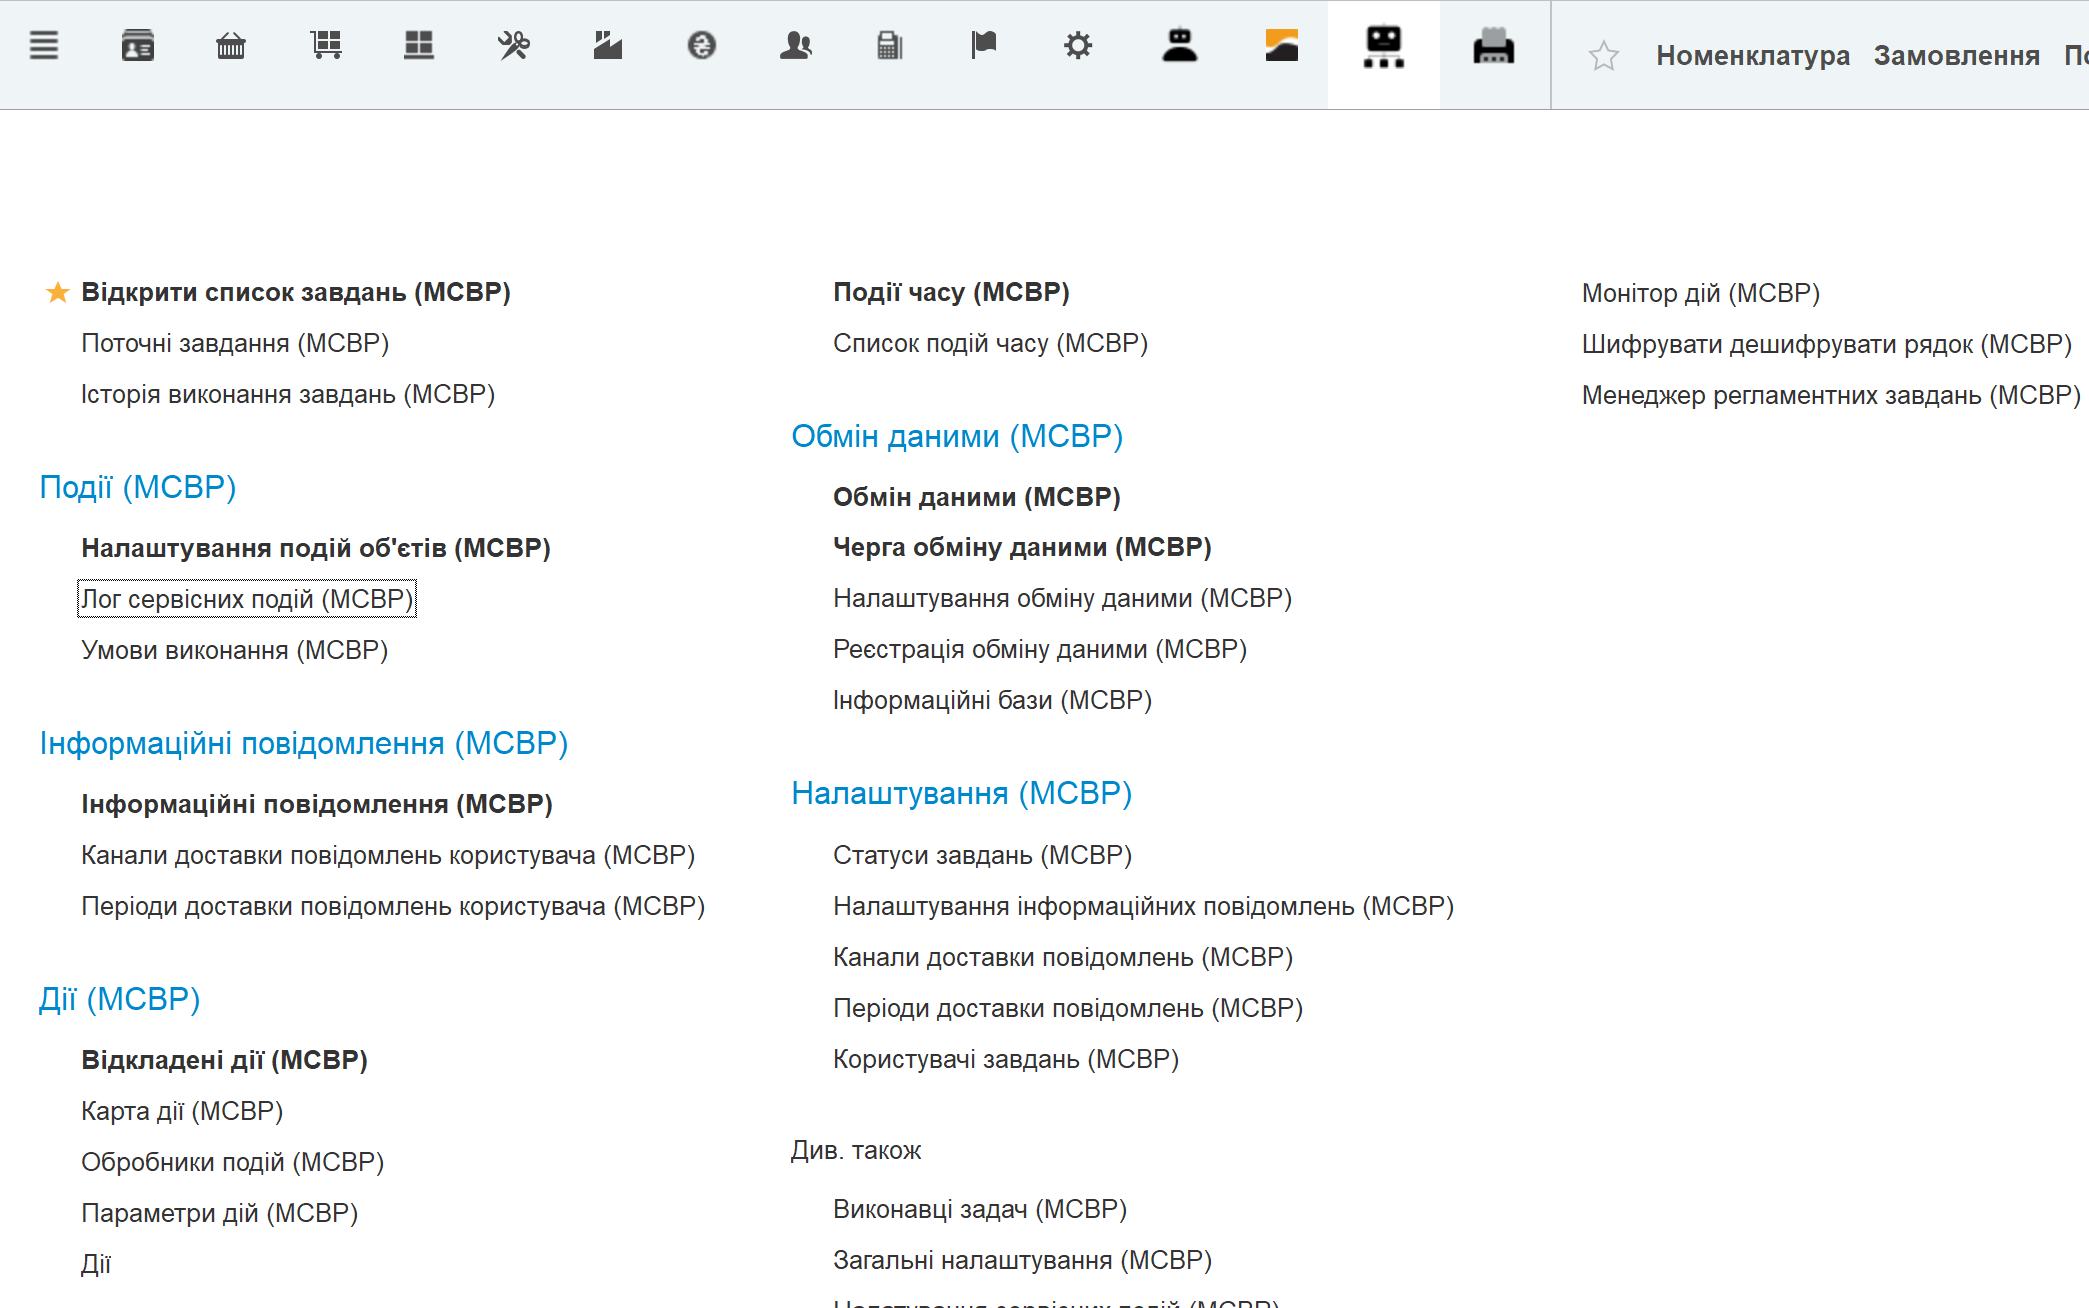Viewport: 2089px width, 1308px height.
Task: Select the shopping basket purchases icon
Action: click(x=230, y=45)
